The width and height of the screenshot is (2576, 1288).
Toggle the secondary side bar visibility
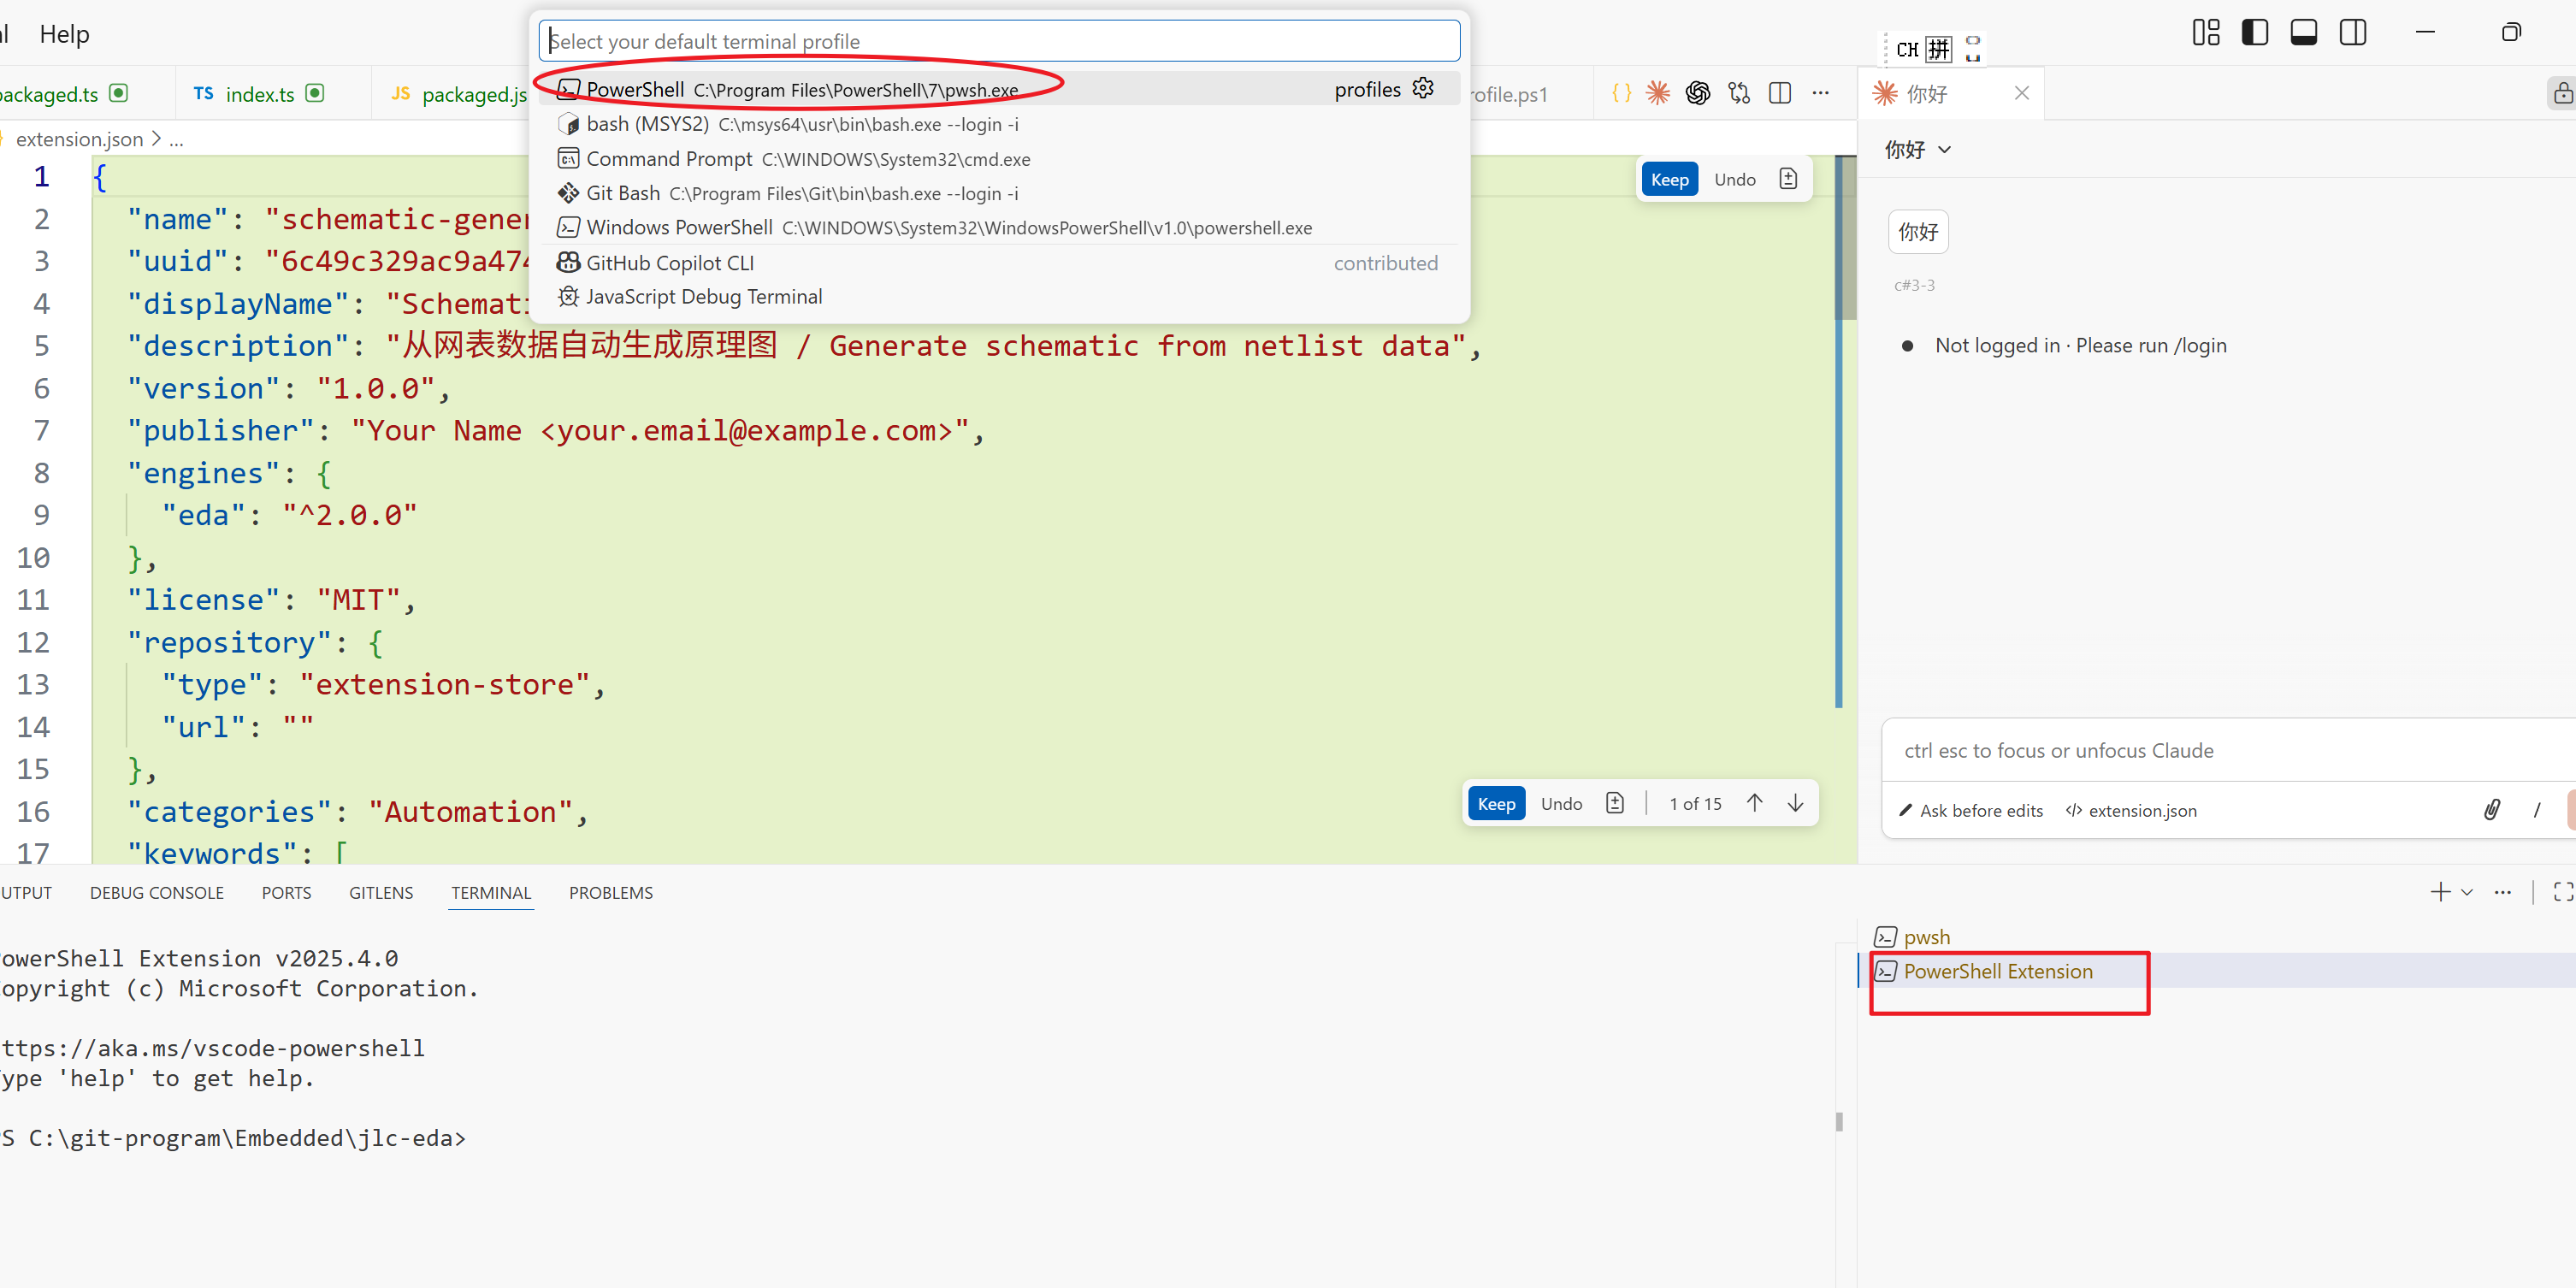pyautogui.click(x=2353, y=32)
